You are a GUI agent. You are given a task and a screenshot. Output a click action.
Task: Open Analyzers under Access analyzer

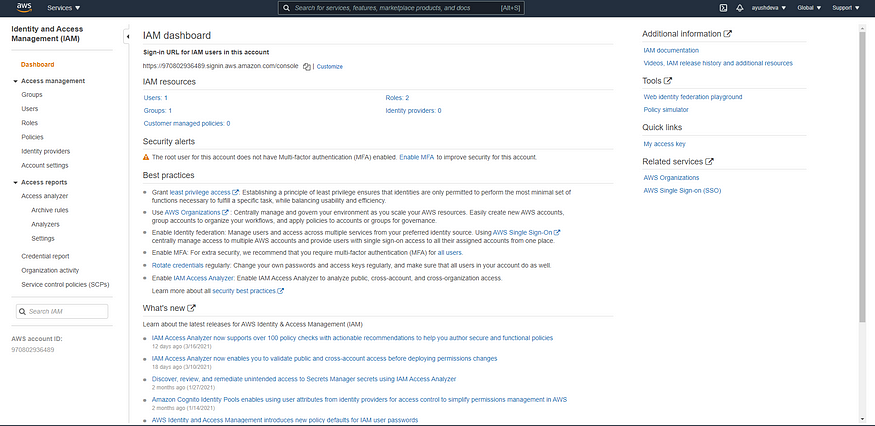[x=45, y=224]
